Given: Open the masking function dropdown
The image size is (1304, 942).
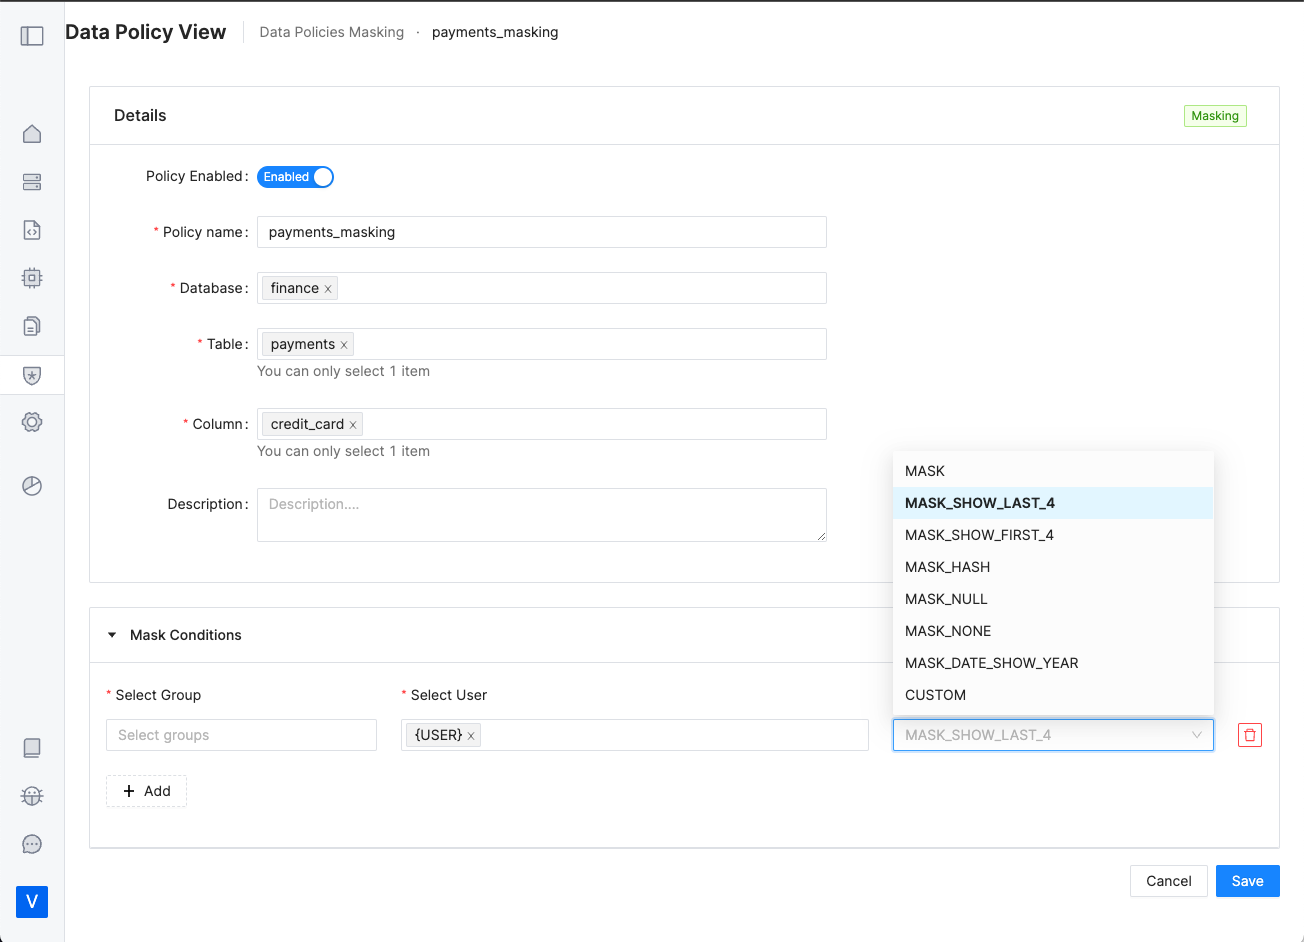Looking at the screenshot, I should (x=1052, y=735).
